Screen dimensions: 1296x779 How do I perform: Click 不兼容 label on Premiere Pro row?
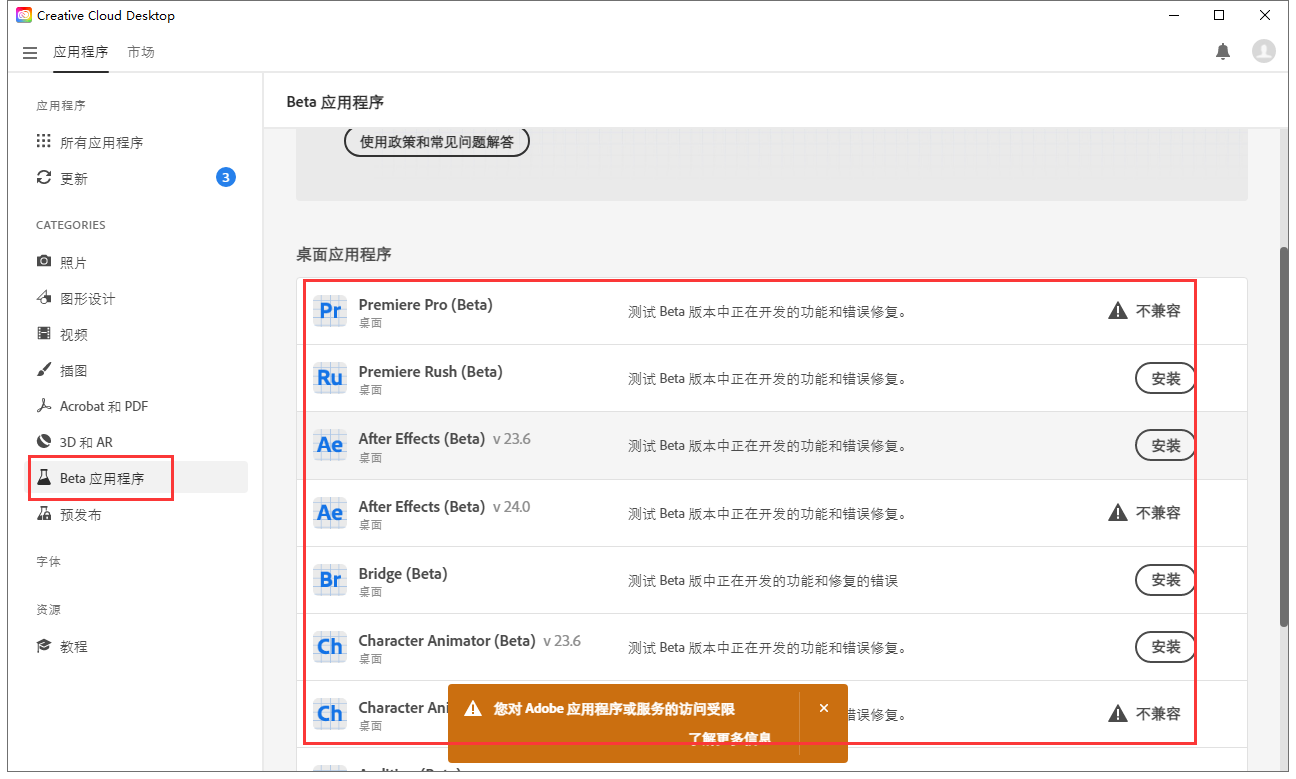point(1158,311)
